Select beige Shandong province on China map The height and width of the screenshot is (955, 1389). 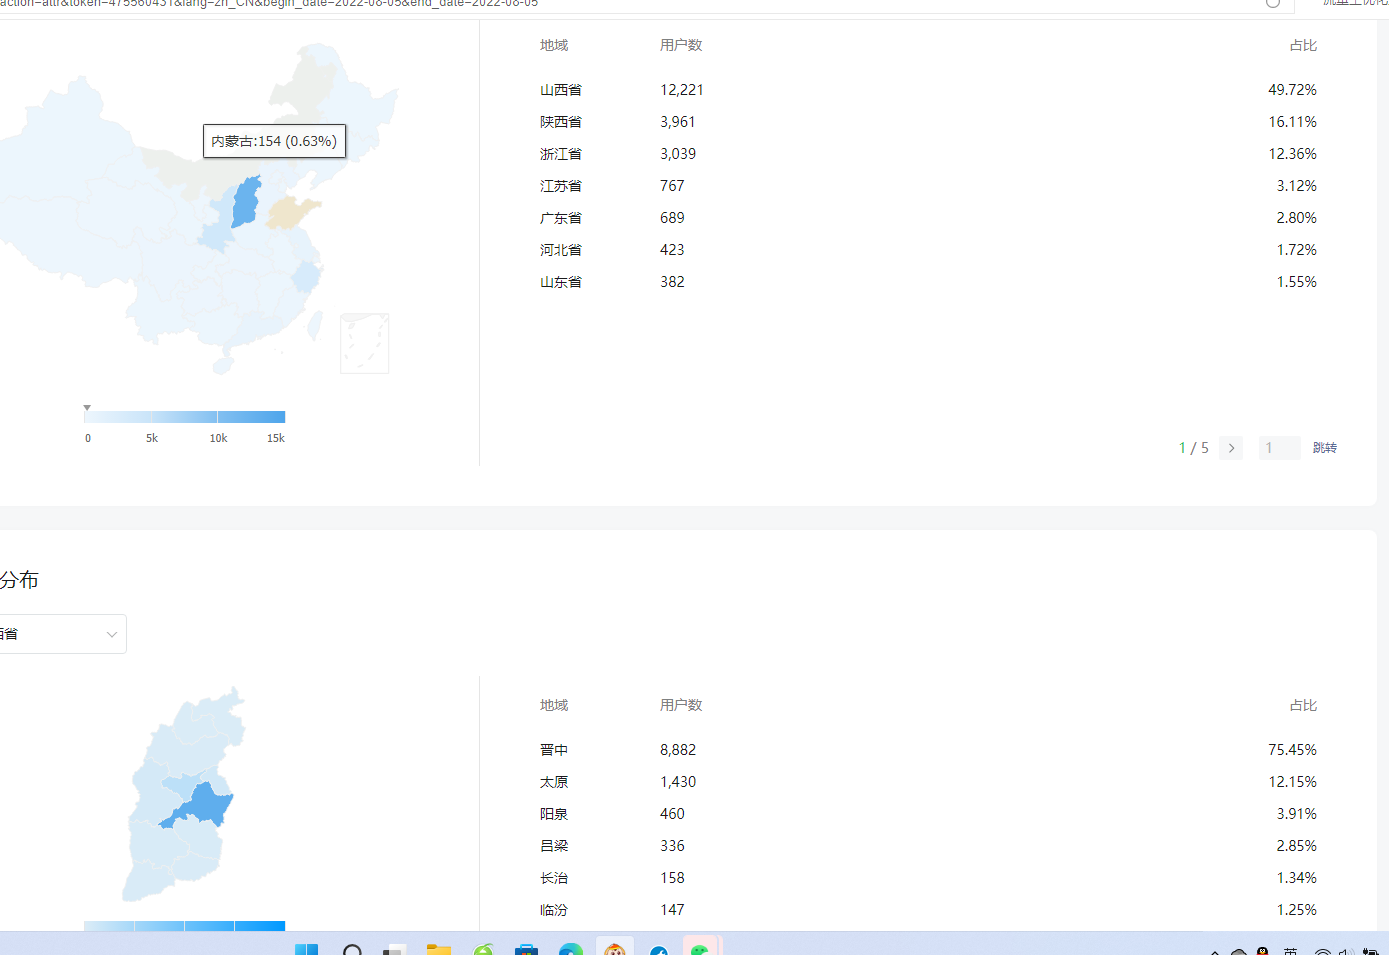(290, 213)
